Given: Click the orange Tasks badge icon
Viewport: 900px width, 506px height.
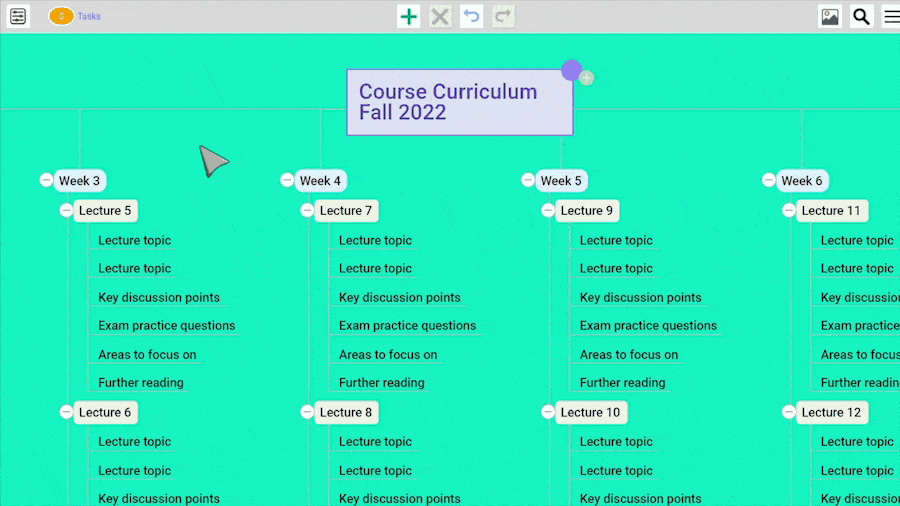Looking at the screenshot, I should pos(61,16).
